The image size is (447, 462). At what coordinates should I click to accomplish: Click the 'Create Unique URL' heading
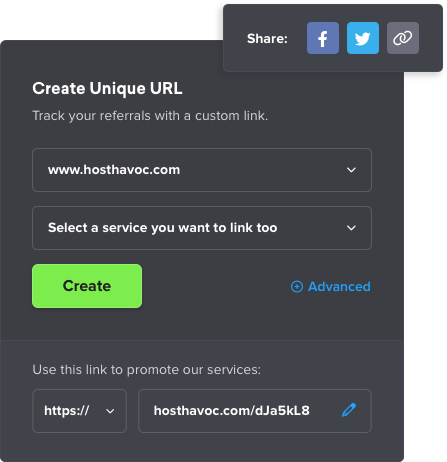pos(107,88)
